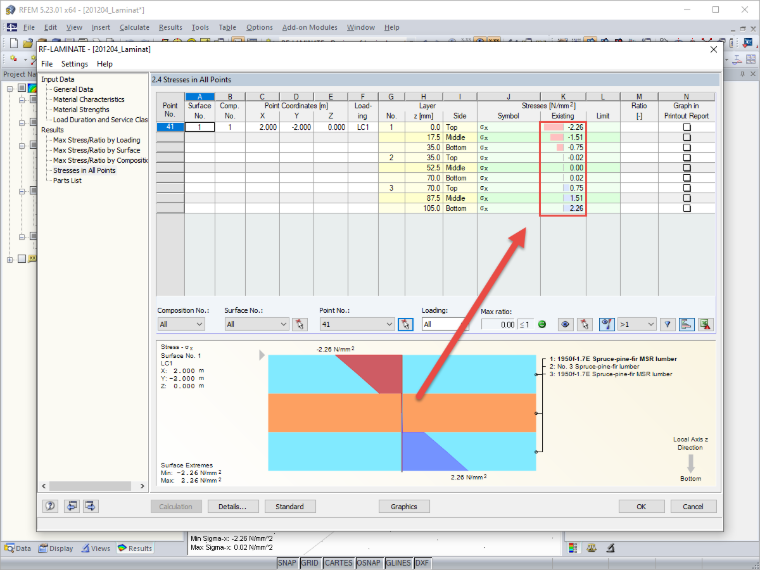Check Graph in Printout for layer 3 Top
The height and width of the screenshot is (570, 760).
(686, 188)
